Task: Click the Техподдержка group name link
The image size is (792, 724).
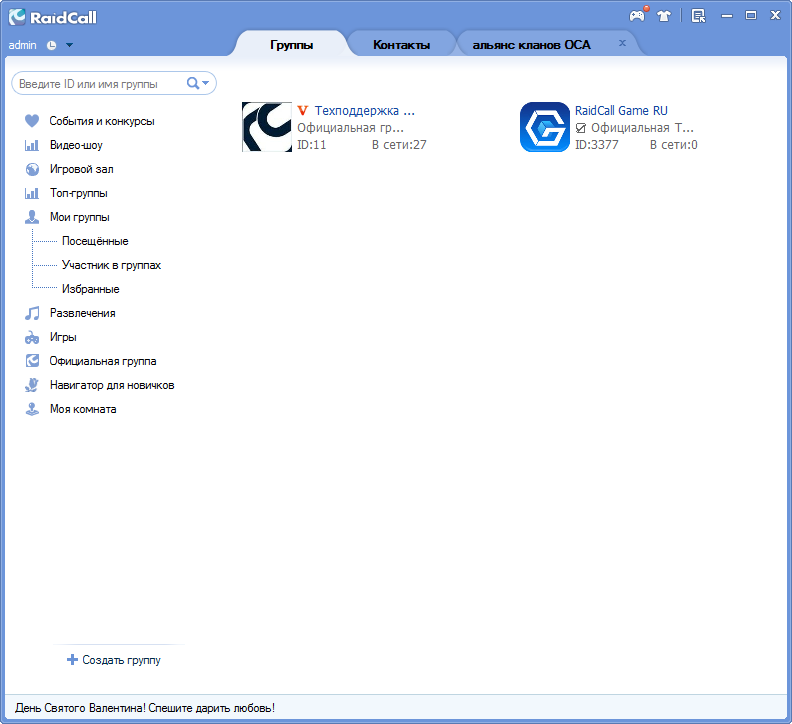Action: [x=365, y=111]
